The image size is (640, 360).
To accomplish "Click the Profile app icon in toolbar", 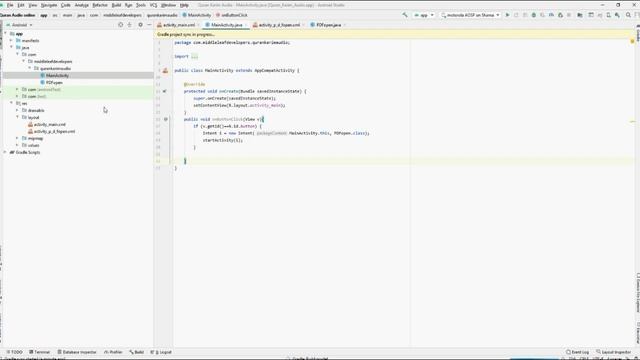I will (x=551, y=15).
